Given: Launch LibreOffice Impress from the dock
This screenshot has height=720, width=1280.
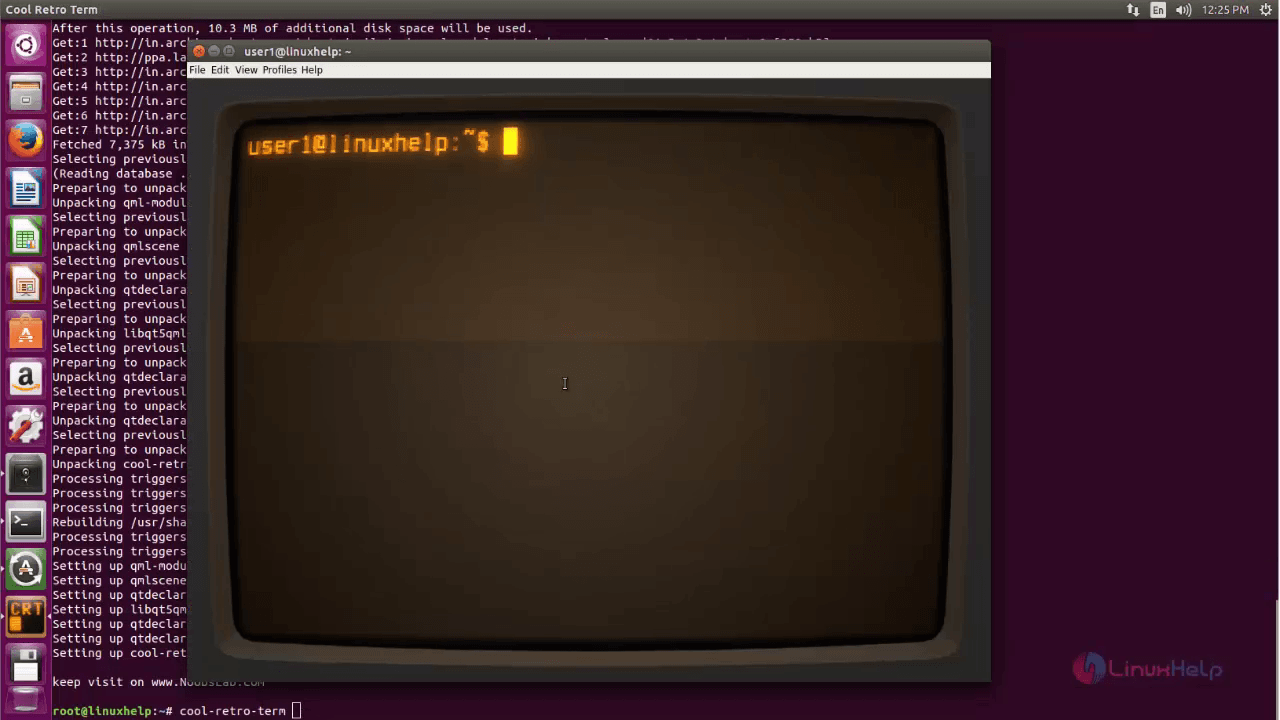Looking at the screenshot, I should pyautogui.click(x=25, y=284).
